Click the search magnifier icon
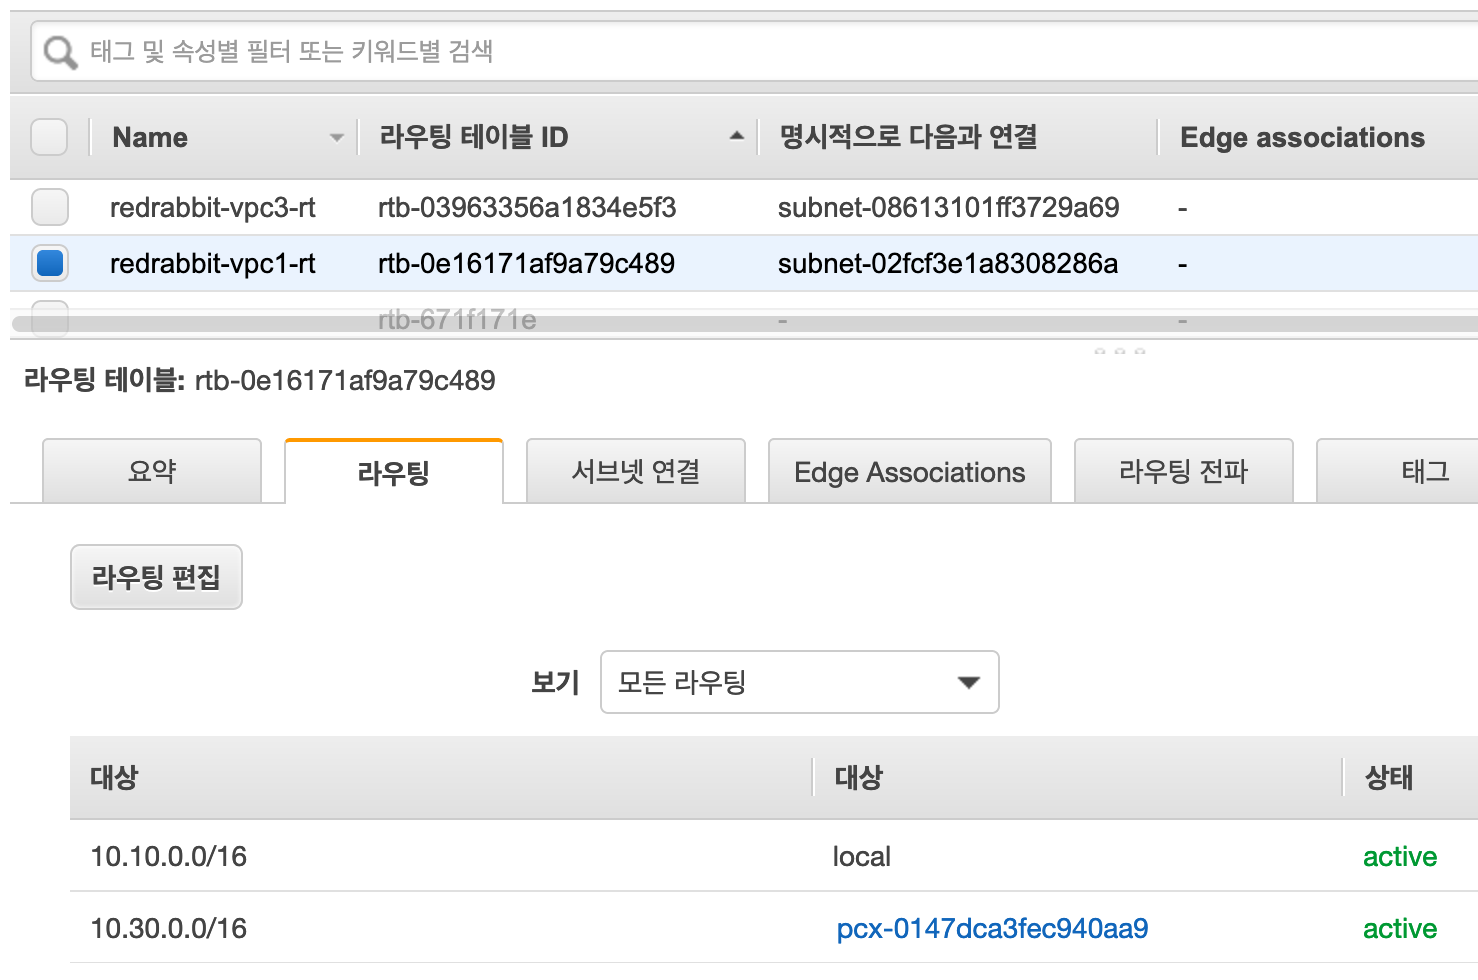1478x980 pixels. click(x=60, y=52)
